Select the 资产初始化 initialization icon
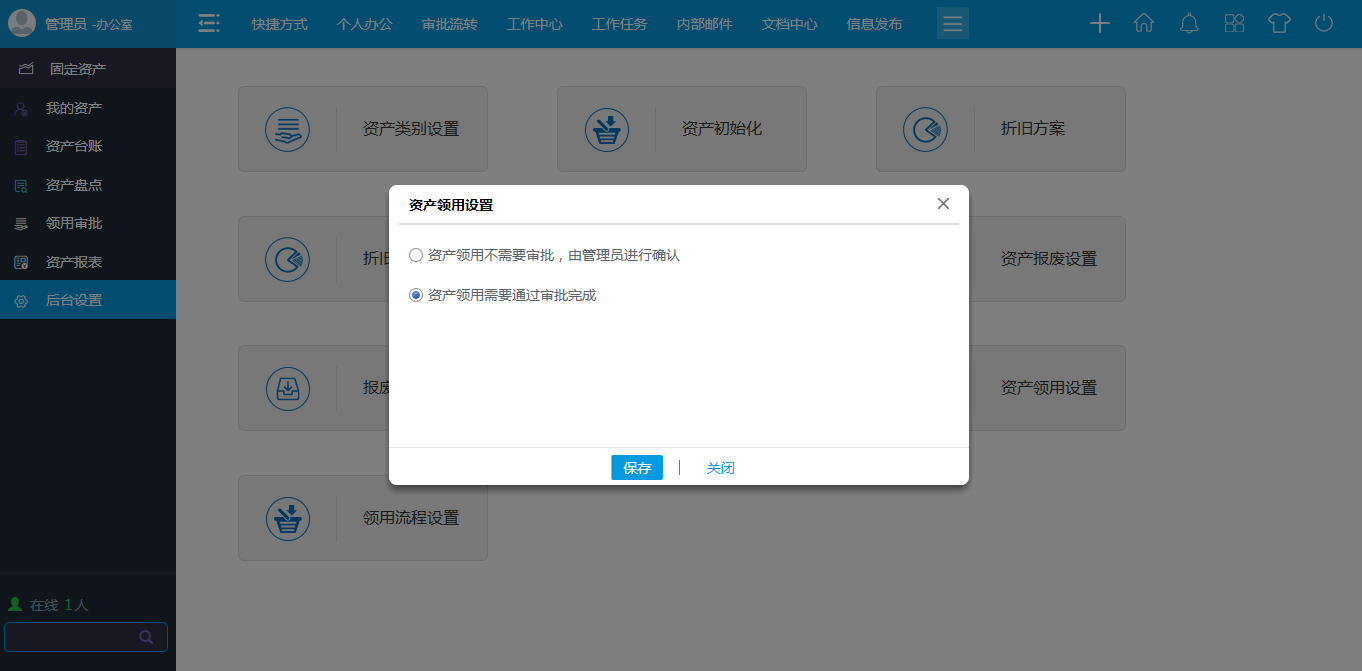1362x671 pixels. click(x=606, y=129)
